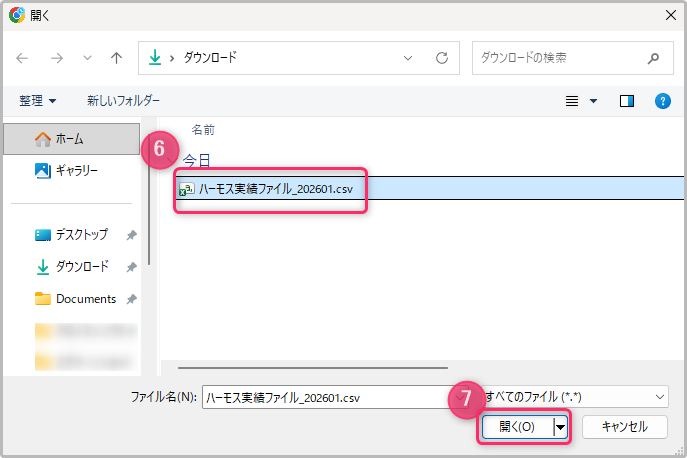687x458 pixels.
Task: Open the help question mark icon
Action: 661,101
